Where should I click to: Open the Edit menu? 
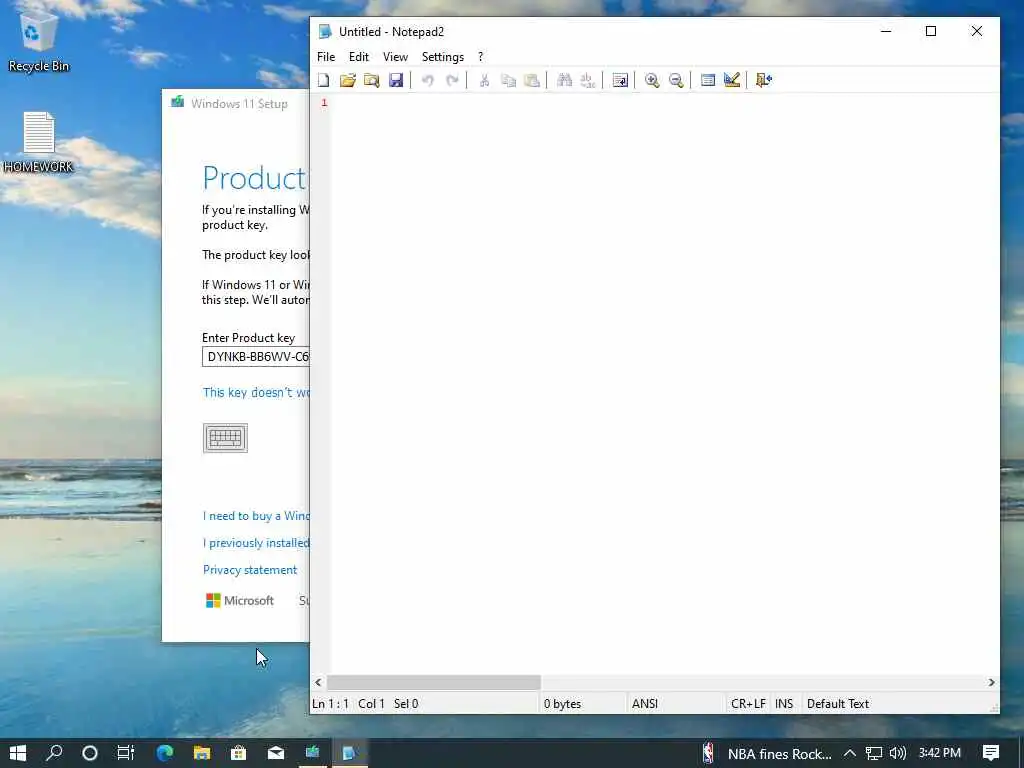pyautogui.click(x=359, y=57)
